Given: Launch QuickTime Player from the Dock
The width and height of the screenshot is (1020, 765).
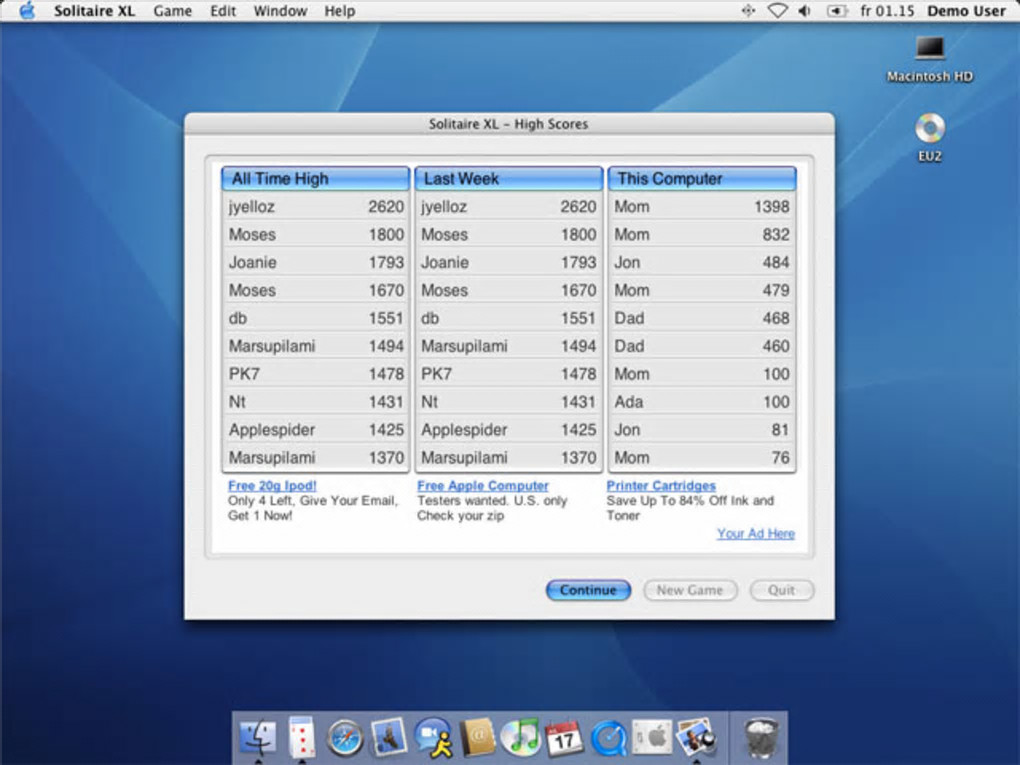Looking at the screenshot, I should point(608,739).
